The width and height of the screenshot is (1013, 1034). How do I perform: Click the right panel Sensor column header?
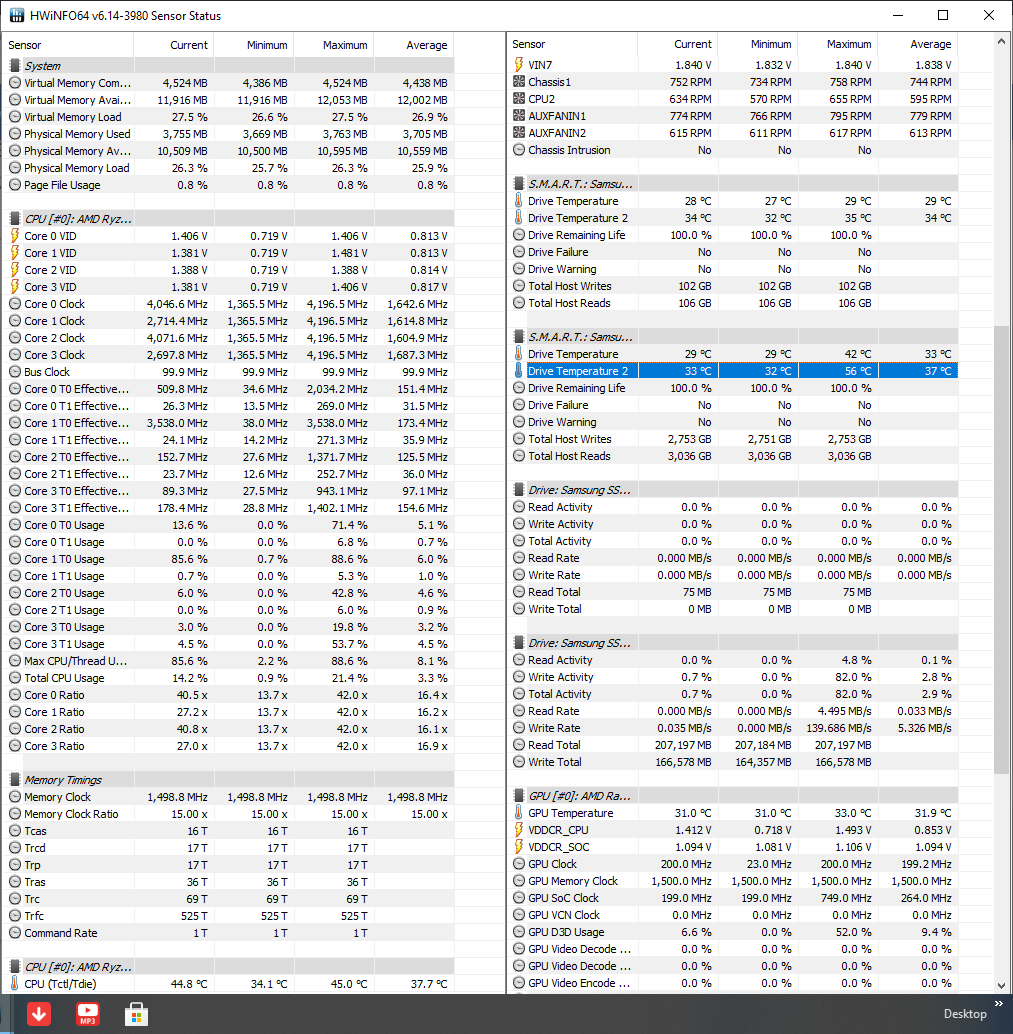[572, 44]
